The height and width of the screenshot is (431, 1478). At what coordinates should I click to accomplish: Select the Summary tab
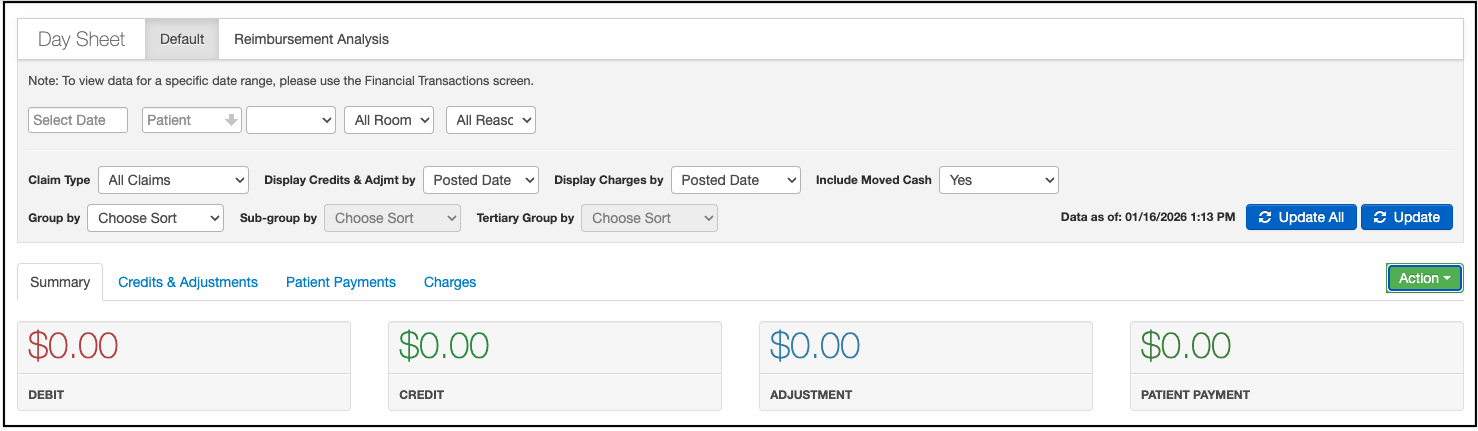[60, 282]
